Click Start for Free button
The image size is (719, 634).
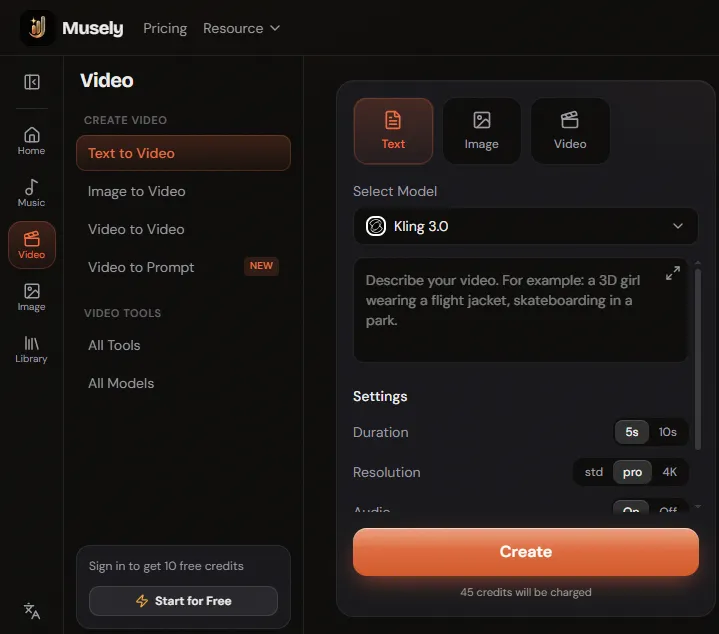(x=183, y=601)
